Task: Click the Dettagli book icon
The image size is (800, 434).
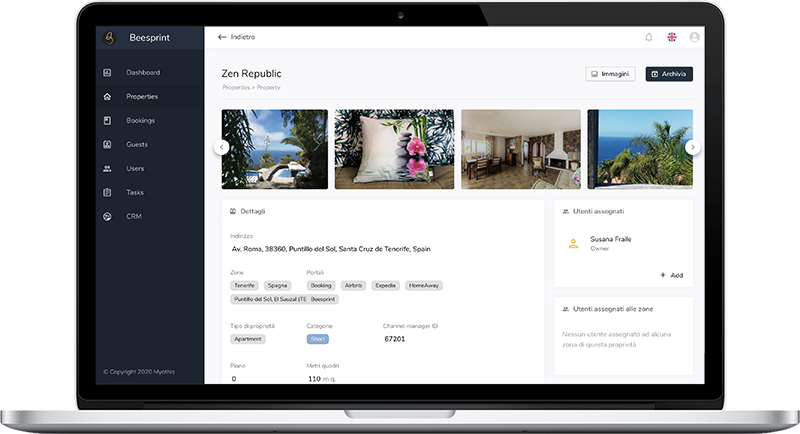Action: (233, 211)
